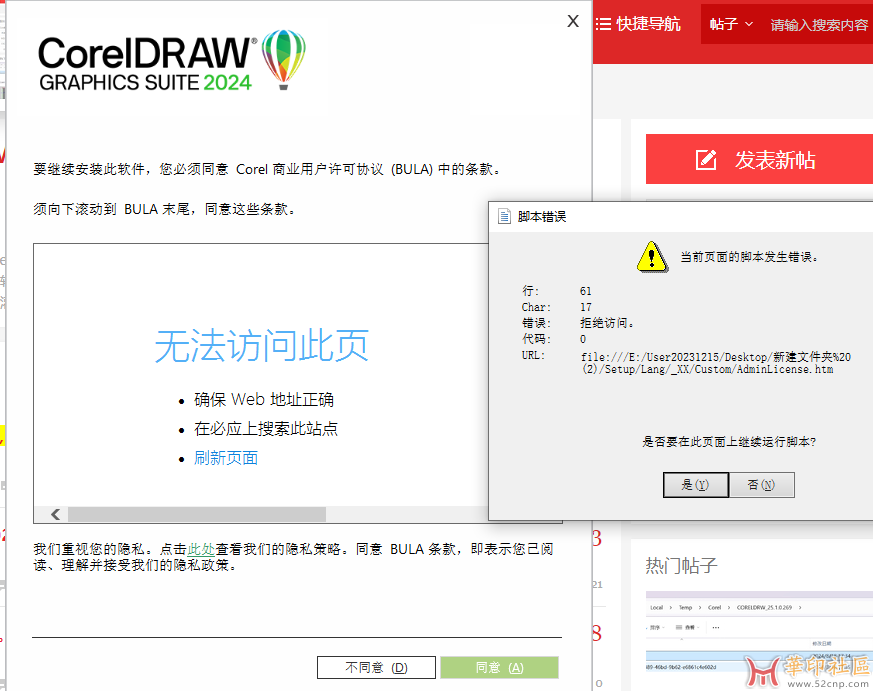Click the 刷新页面 link in the license pane
The width and height of the screenshot is (873, 691).
pos(225,458)
